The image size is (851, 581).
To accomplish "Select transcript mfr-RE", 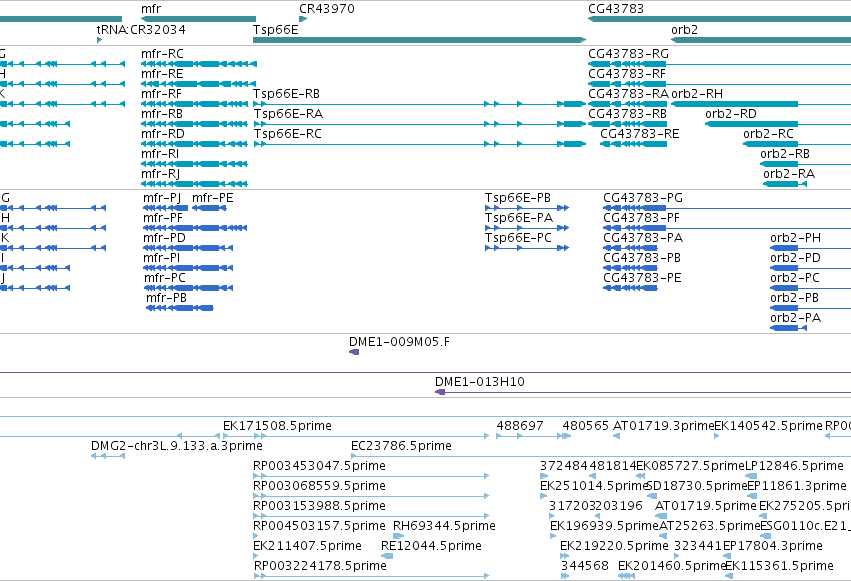I will click(x=199, y=84).
